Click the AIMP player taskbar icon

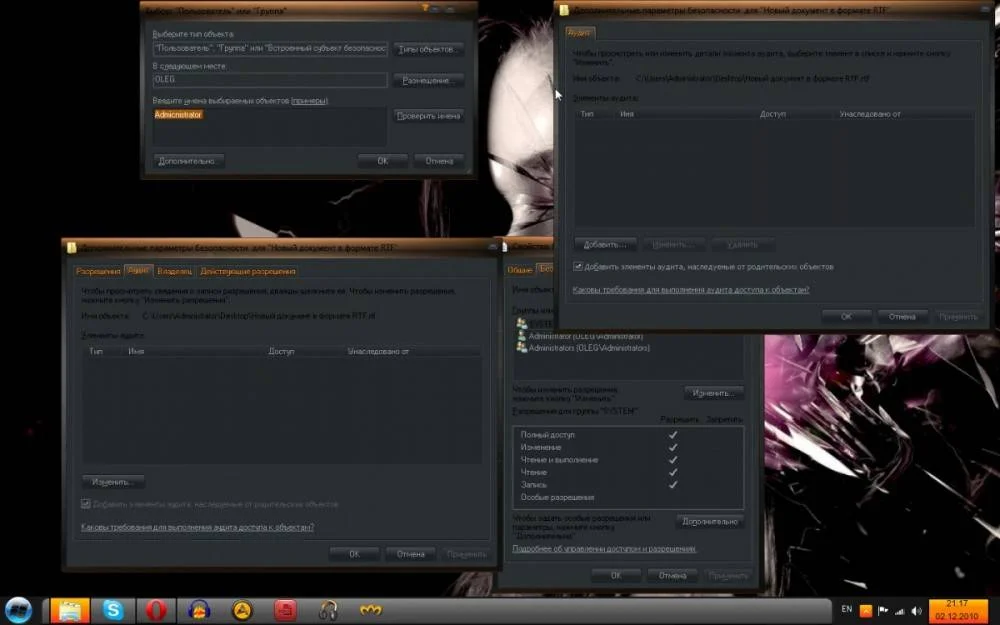(241, 610)
